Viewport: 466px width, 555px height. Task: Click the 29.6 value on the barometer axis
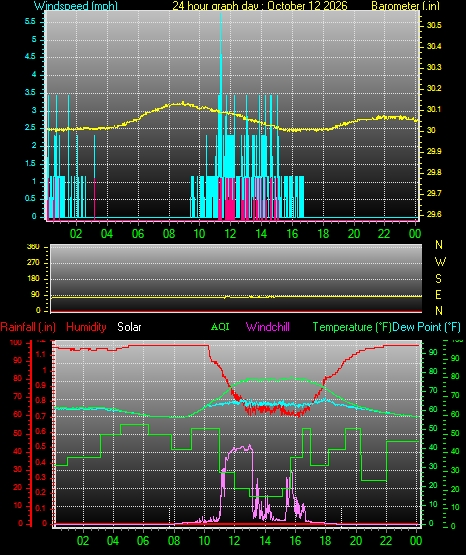(434, 214)
